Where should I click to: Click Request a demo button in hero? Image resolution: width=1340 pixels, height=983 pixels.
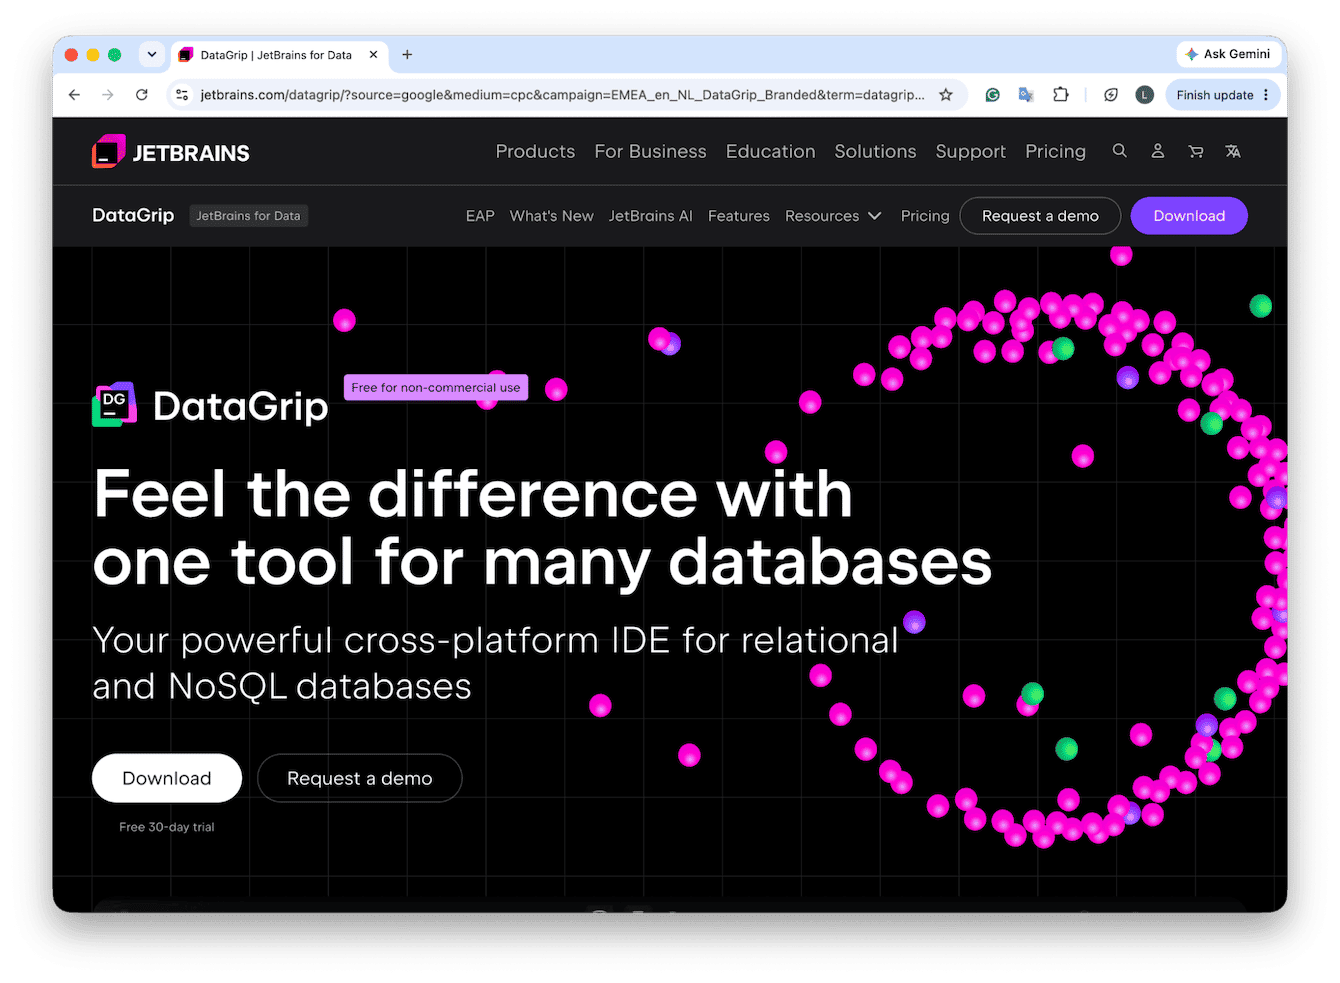[x=360, y=778]
